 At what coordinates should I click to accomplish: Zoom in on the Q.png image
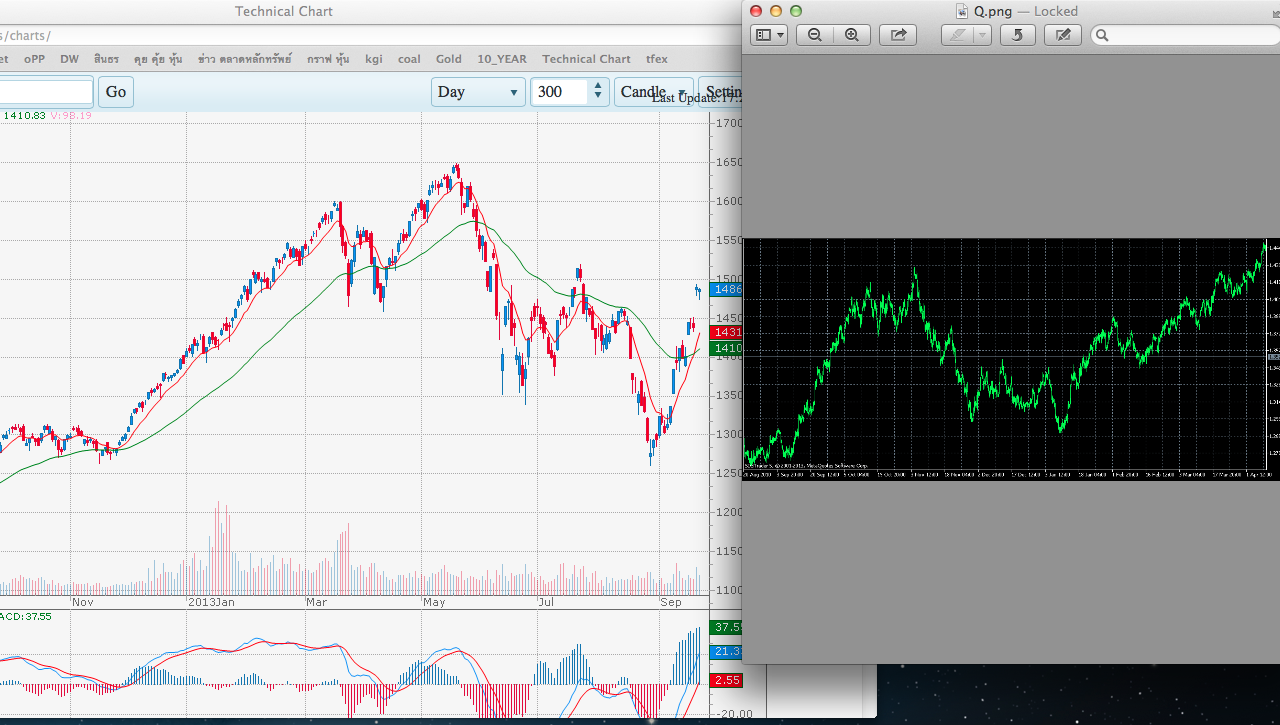852,35
